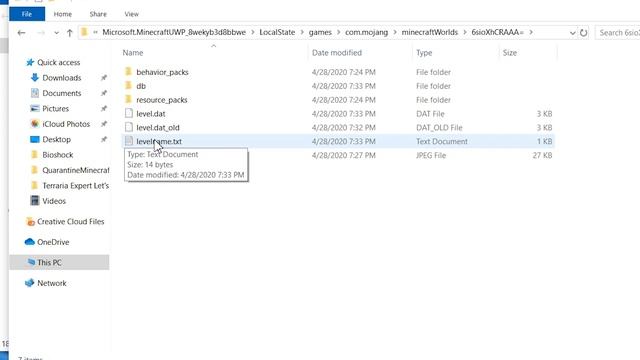
Task: Open Pictures in Quick access
Action: tap(56, 109)
